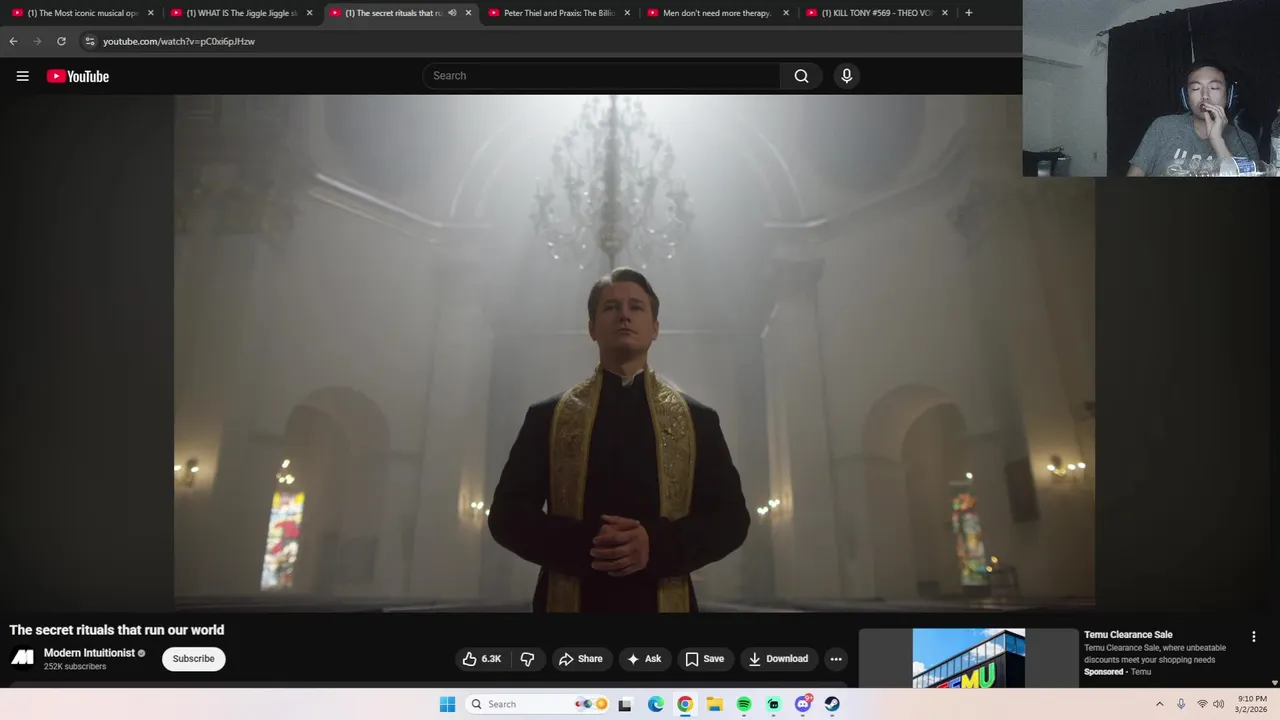
Task: Start voice search with the microphone icon
Action: [846, 76]
